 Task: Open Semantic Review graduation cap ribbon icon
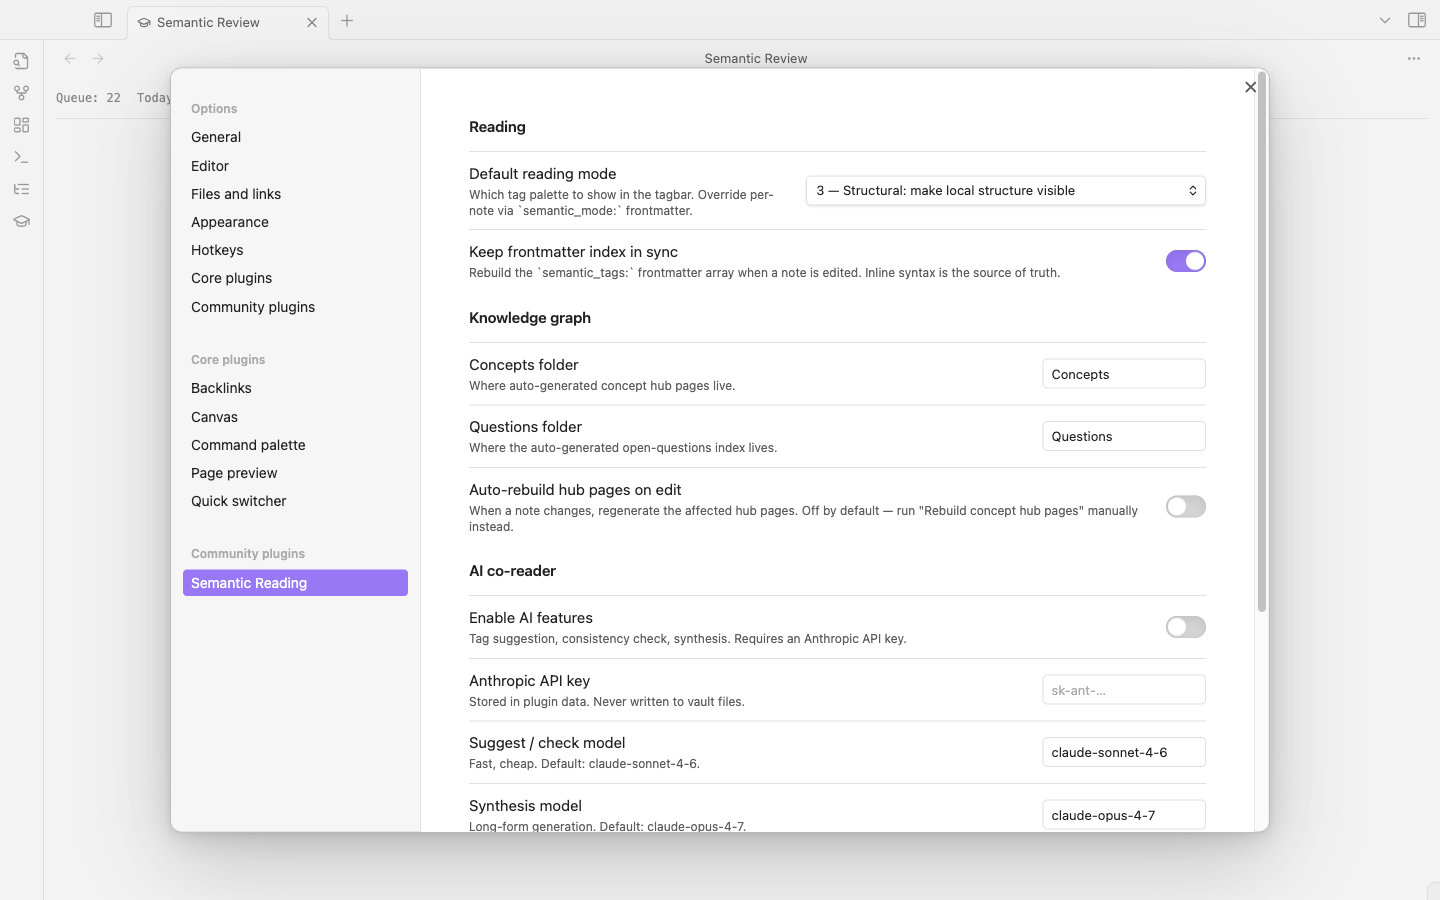coord(21,221)
